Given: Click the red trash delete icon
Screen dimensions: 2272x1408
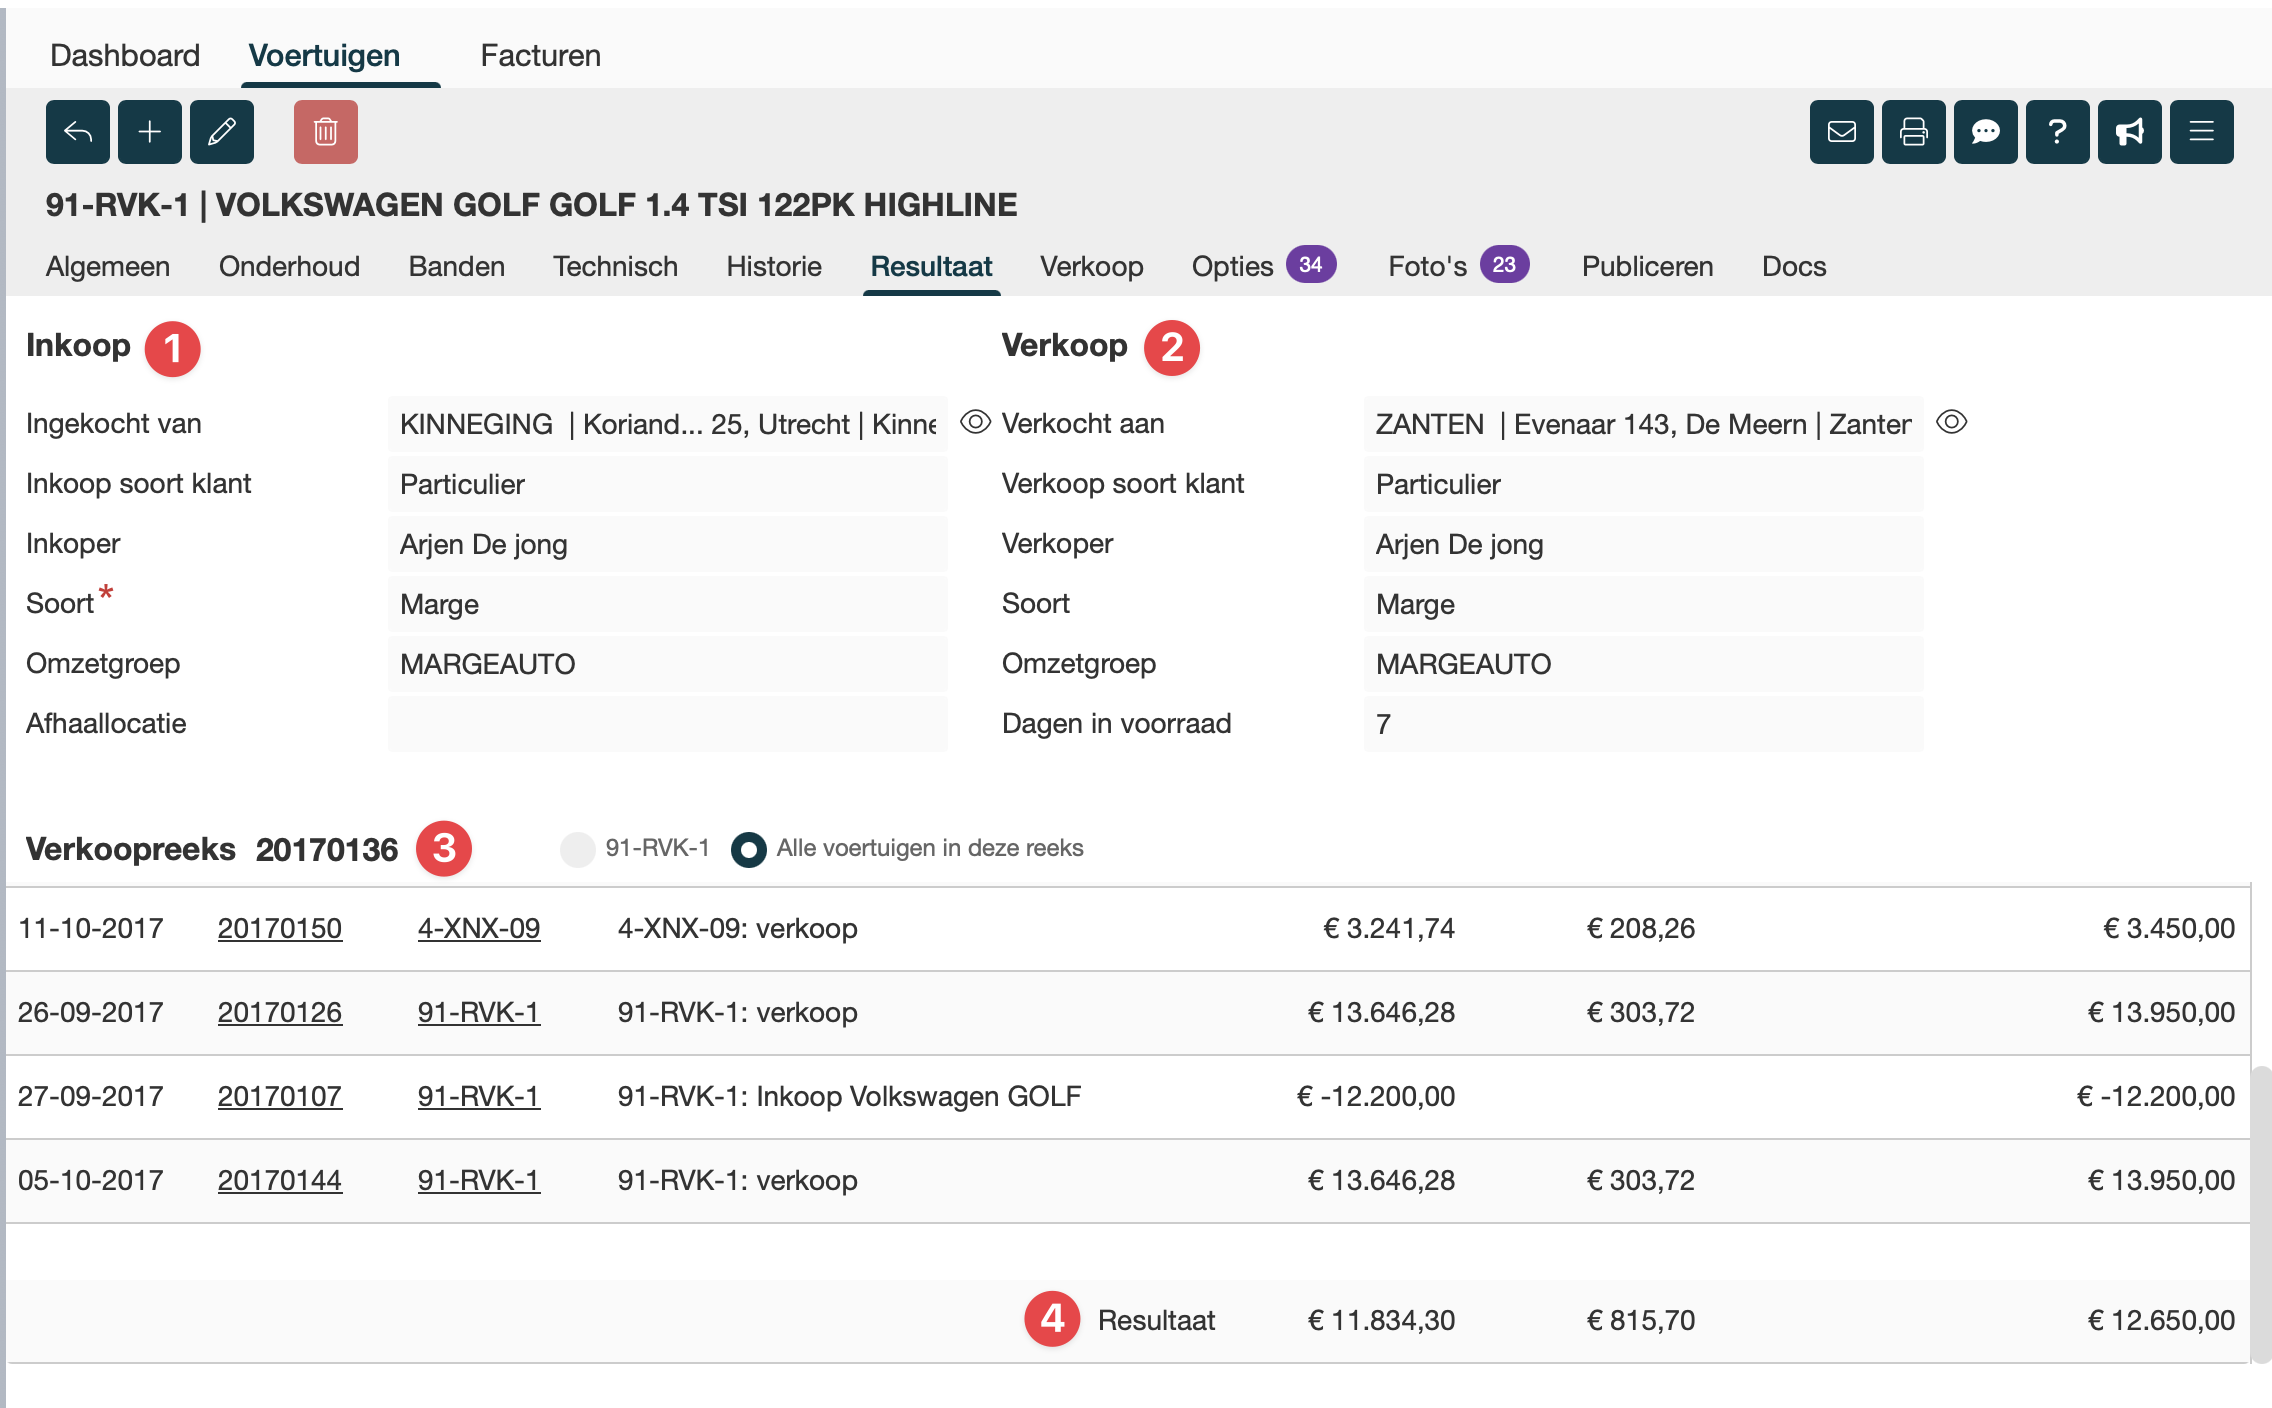Looking at the screenshot, I should 325,132.
